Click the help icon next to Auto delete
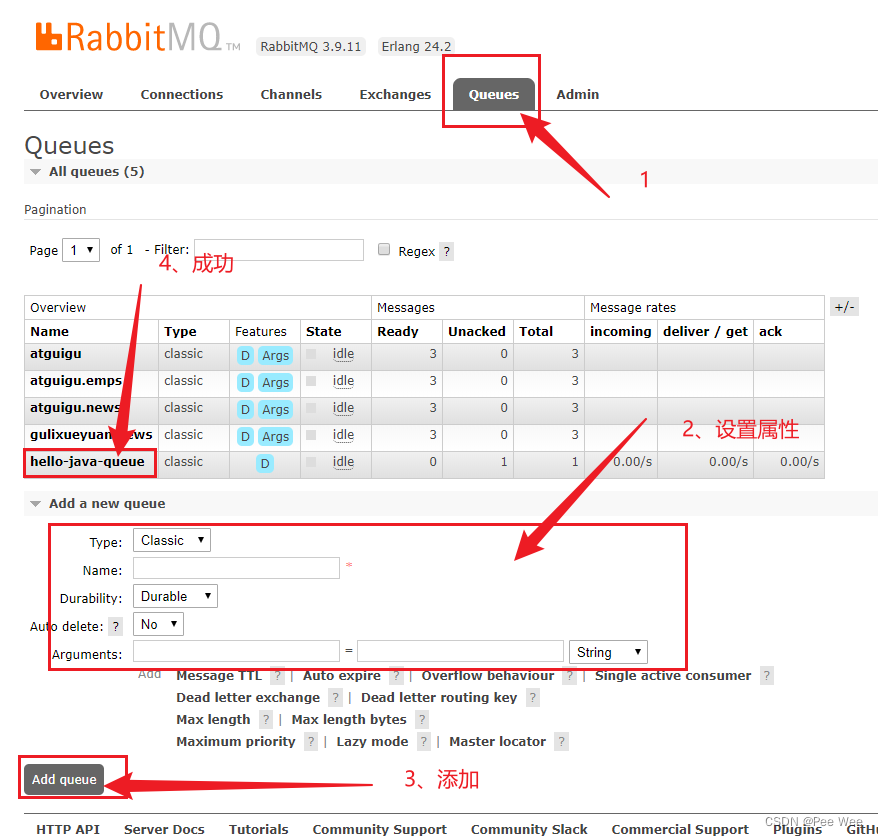This screenshot has width=878, height=836. [116, 624]
